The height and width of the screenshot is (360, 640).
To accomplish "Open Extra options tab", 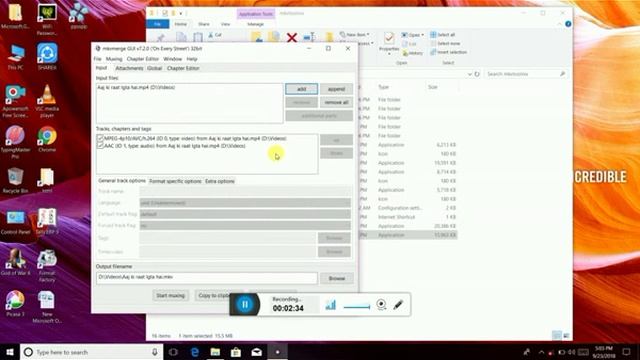I will tap(220, 181).
